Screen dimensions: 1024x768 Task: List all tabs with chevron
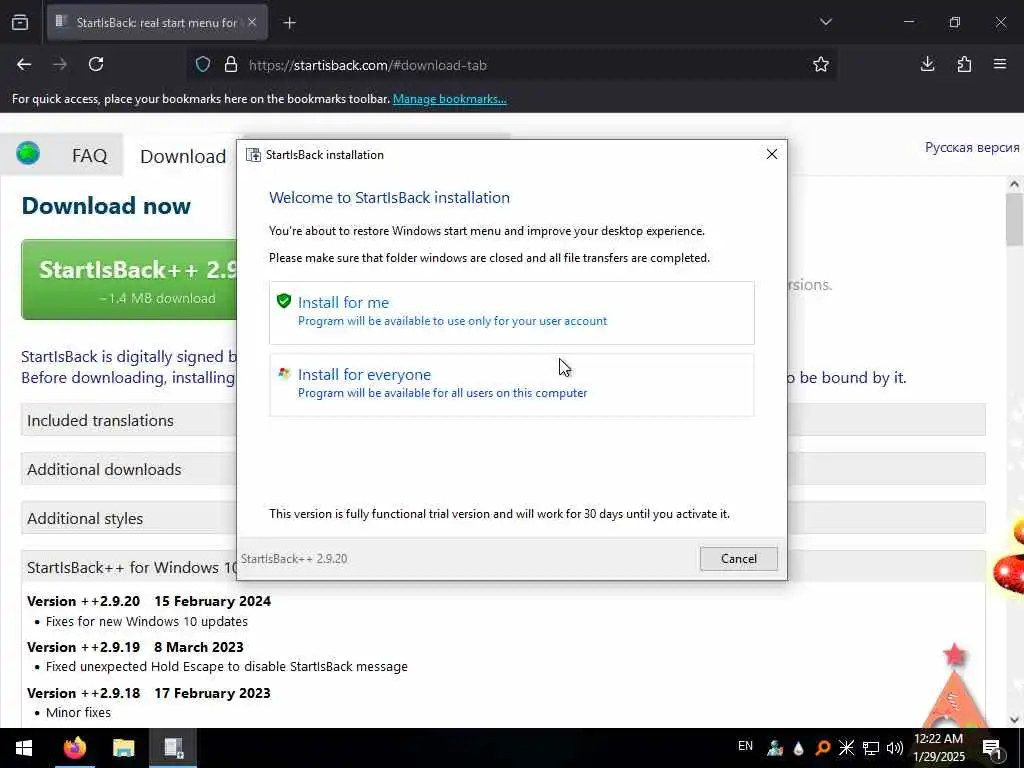[x=825, y=22]
